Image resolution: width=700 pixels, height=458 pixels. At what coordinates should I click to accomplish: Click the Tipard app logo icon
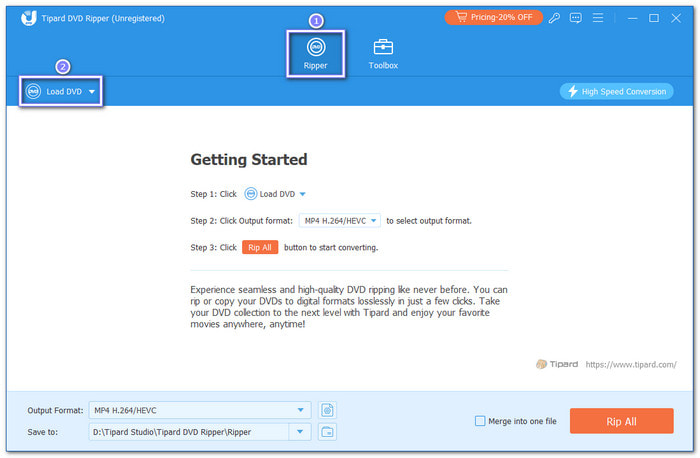click(x=29, y=18)
